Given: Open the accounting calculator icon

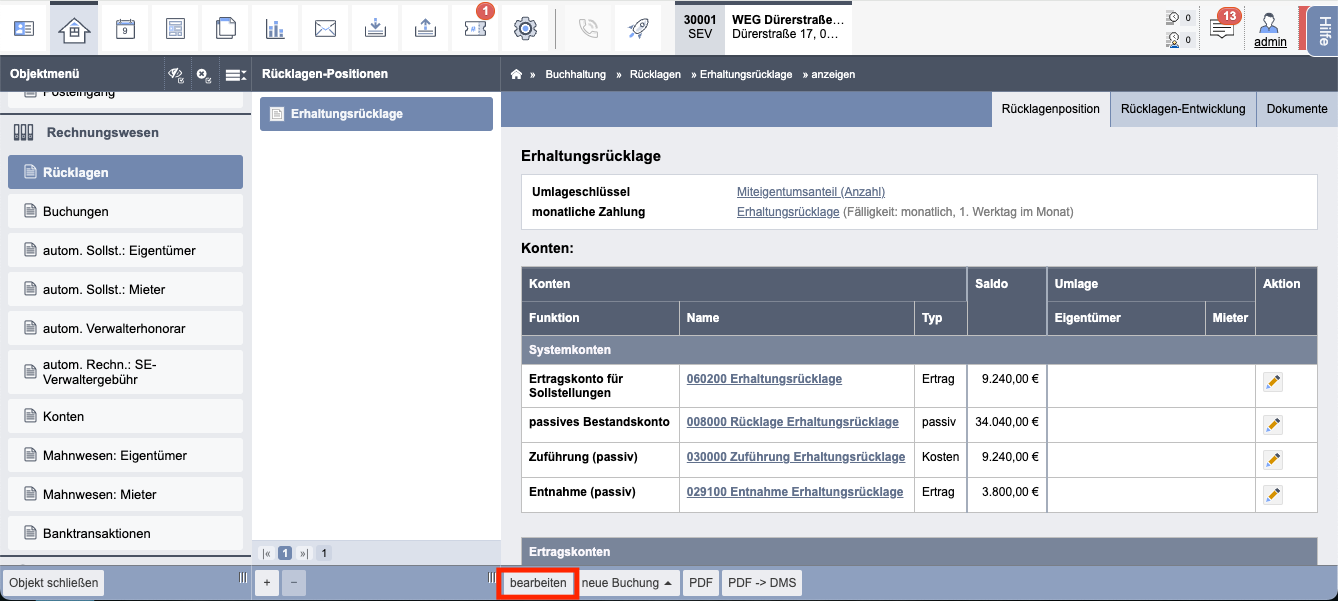Looking at the screenshot, I should point(175,28).
